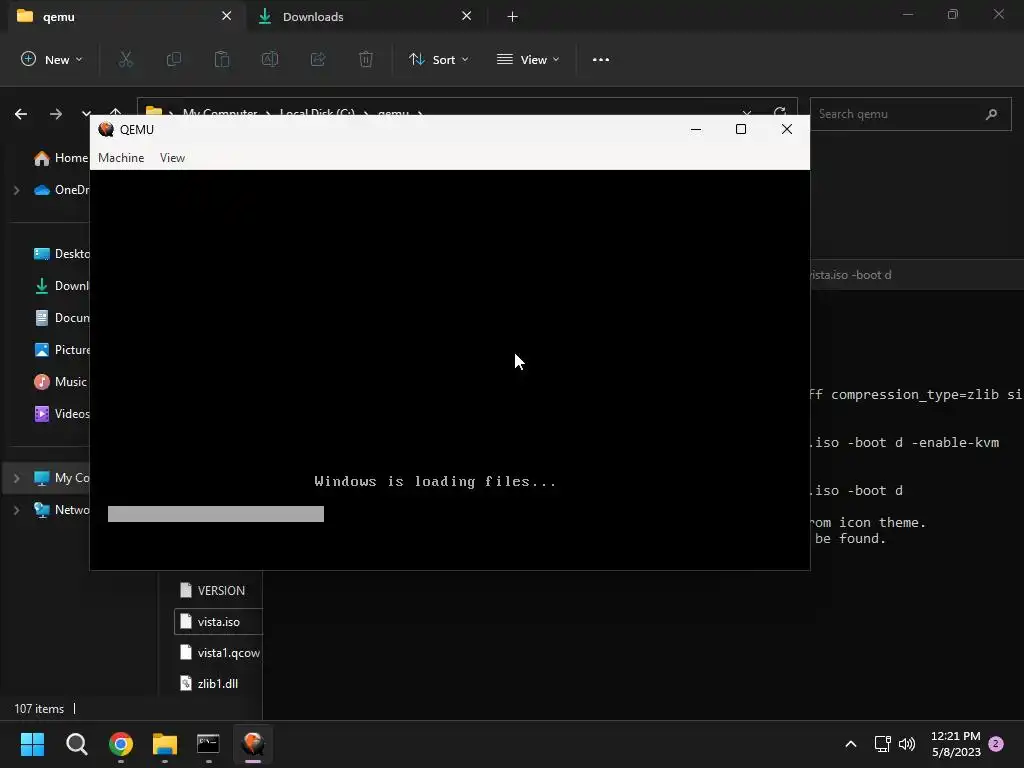
Task: Open the Command Prompt taskbar icon
Action: pyautogui.click(x=208, y=744)
